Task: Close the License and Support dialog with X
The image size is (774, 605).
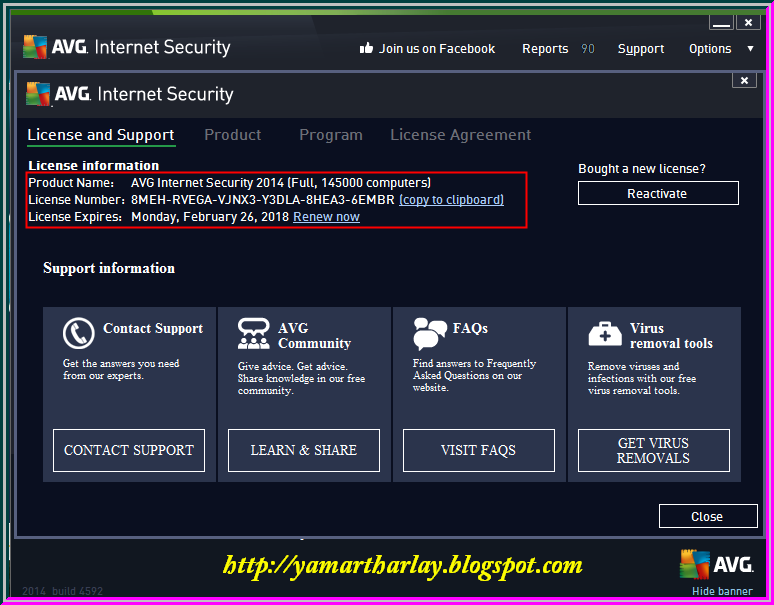Action: [744, 80]
